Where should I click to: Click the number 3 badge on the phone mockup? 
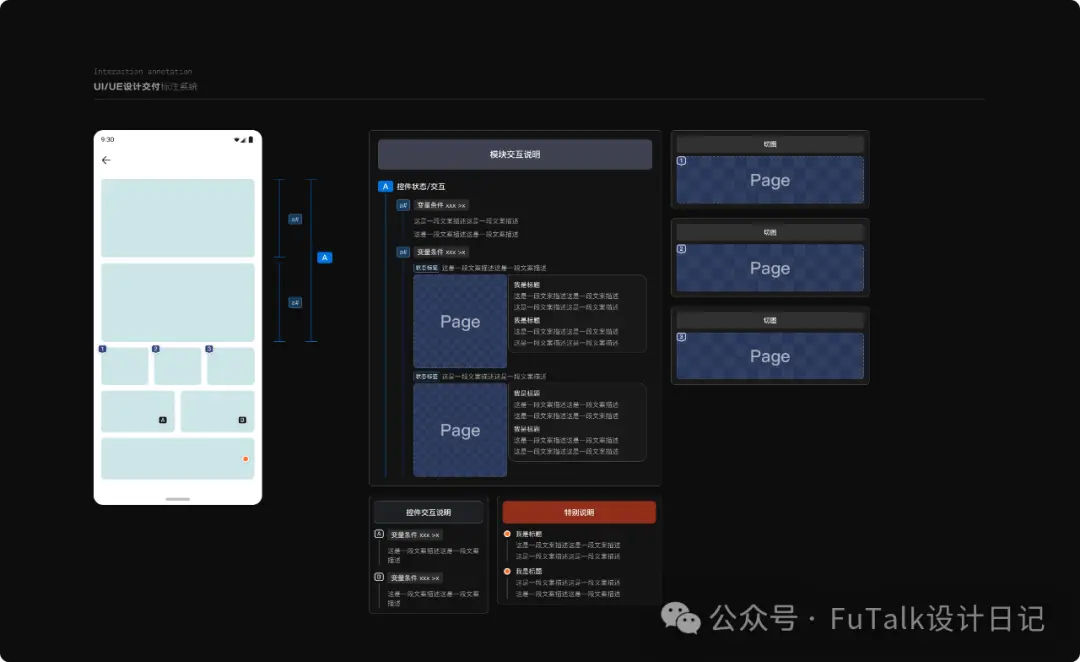(x=209, y=349)
